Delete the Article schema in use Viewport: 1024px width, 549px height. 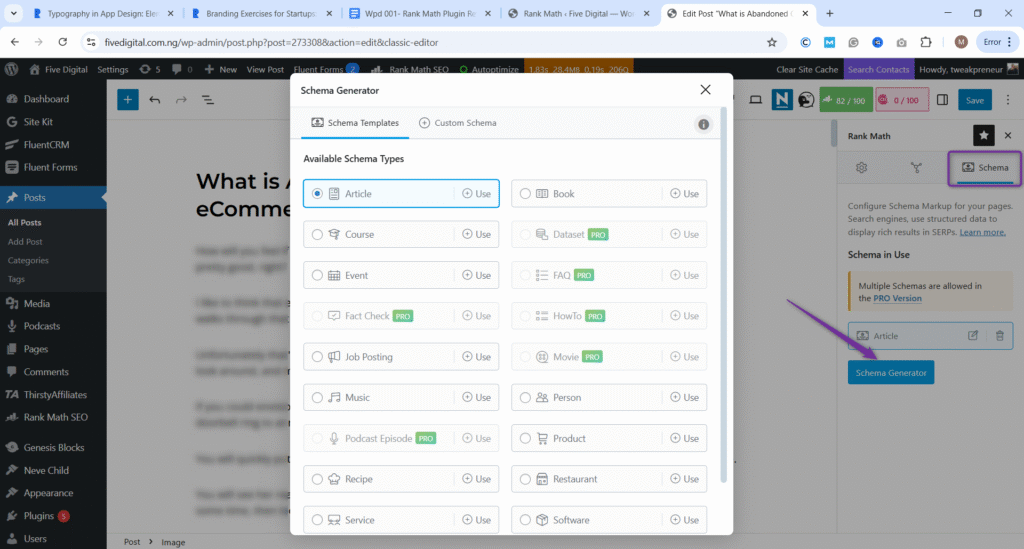tap(1000, 336)
